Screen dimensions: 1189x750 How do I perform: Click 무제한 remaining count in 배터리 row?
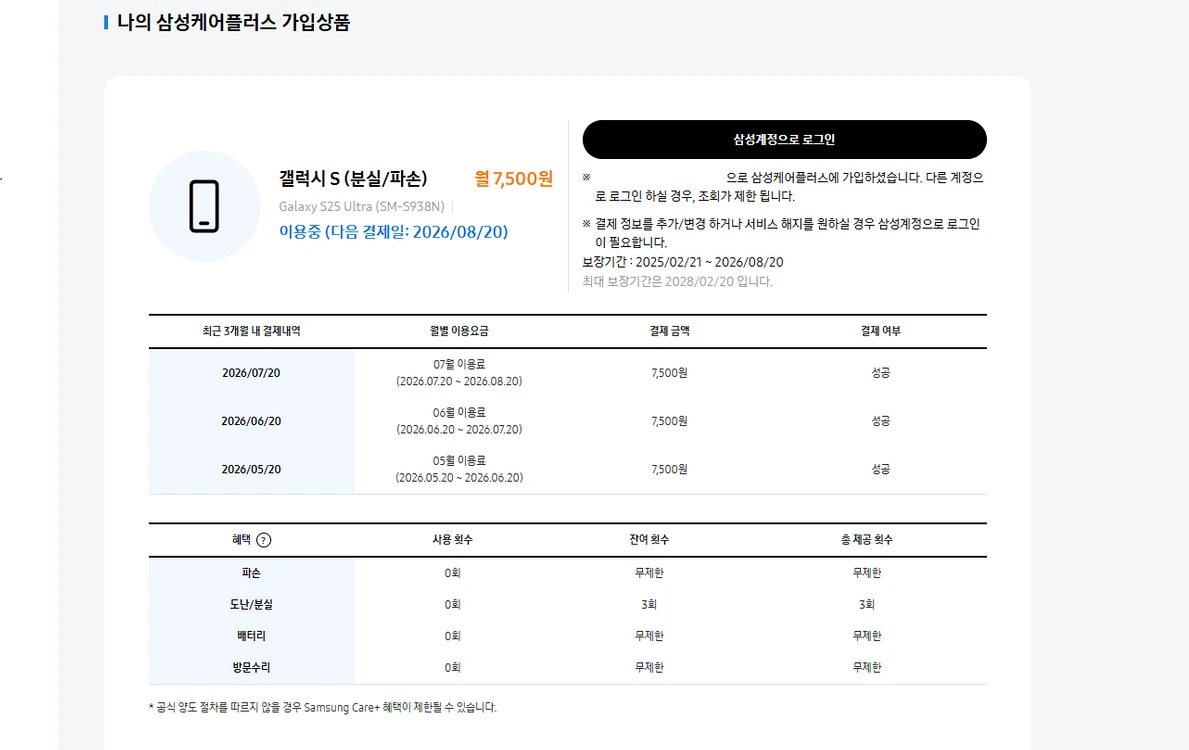[x=649, y=636]
